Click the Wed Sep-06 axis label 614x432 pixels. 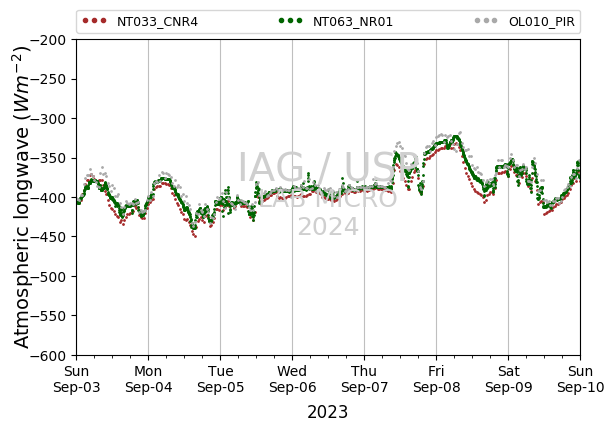click(293, 379)
